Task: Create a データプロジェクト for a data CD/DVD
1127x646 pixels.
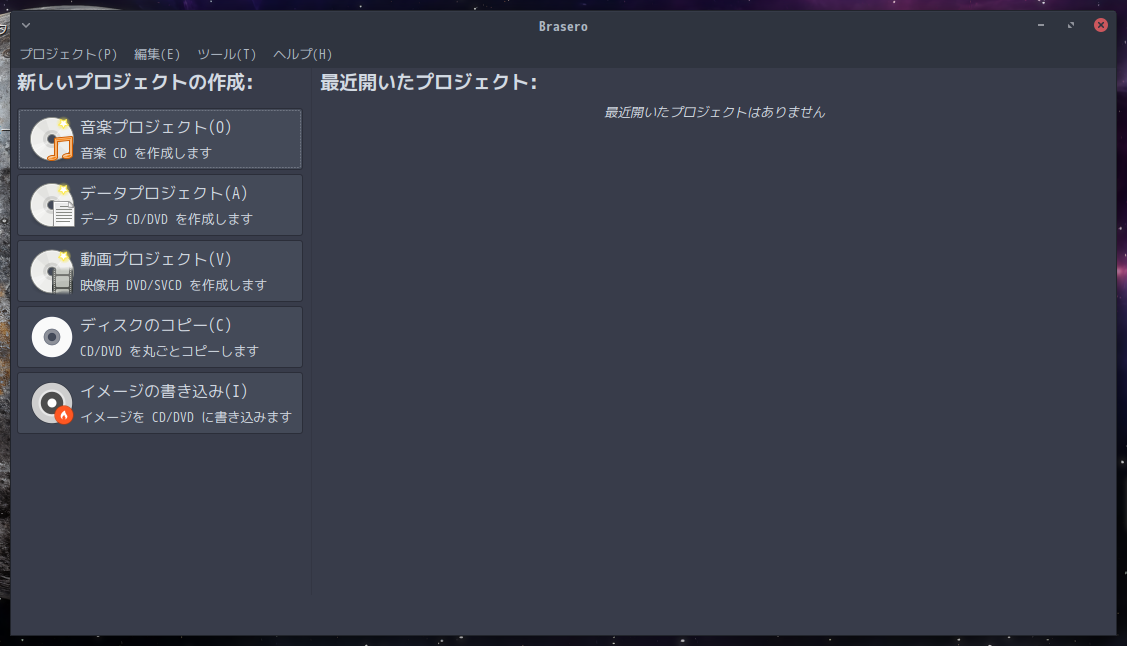Action: point(160,204)
